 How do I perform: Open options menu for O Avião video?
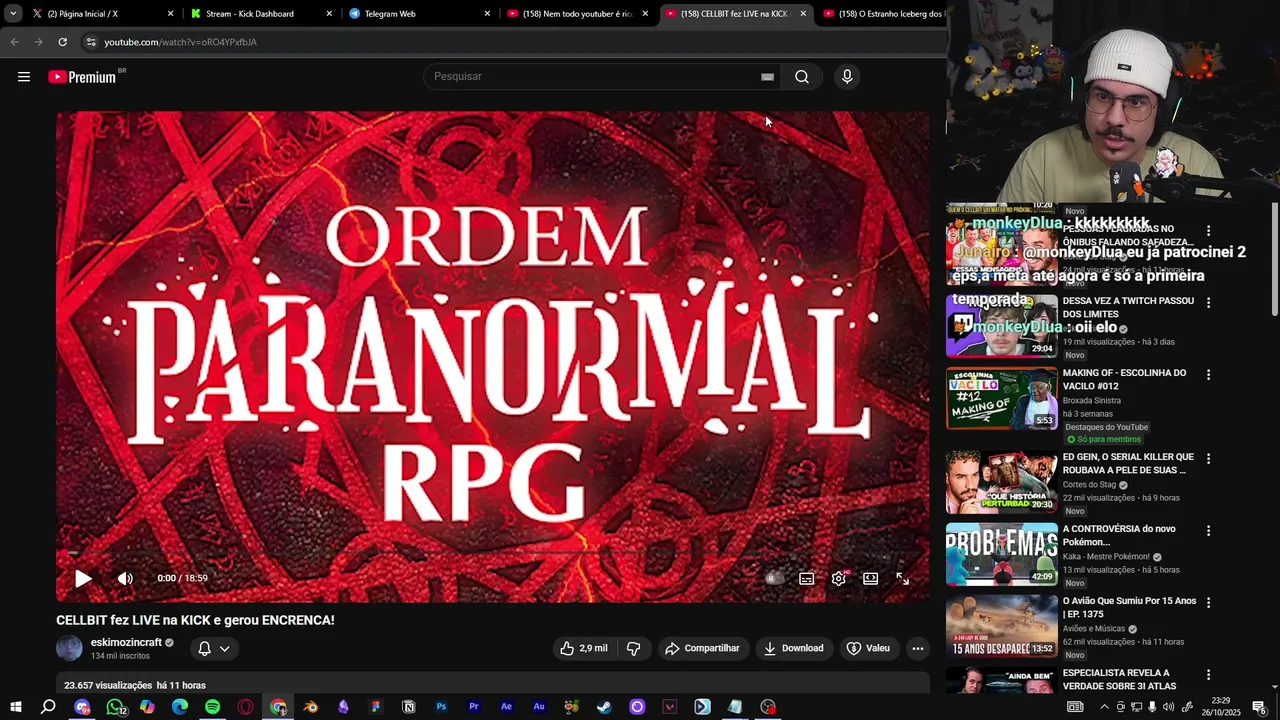1208,603
